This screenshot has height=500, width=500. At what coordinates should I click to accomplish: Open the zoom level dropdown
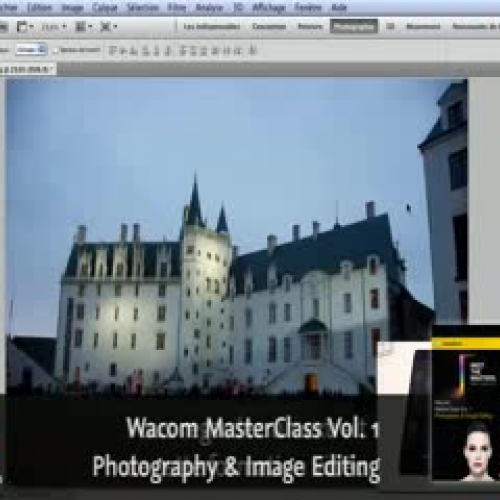(54, 26)
